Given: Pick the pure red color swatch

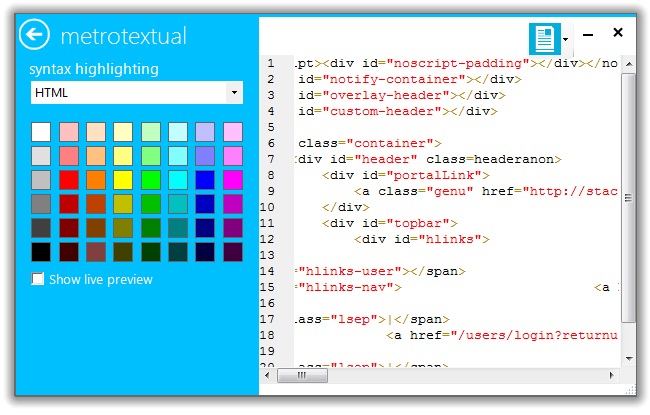Looking at the screenshot, I should click(69, 180).
